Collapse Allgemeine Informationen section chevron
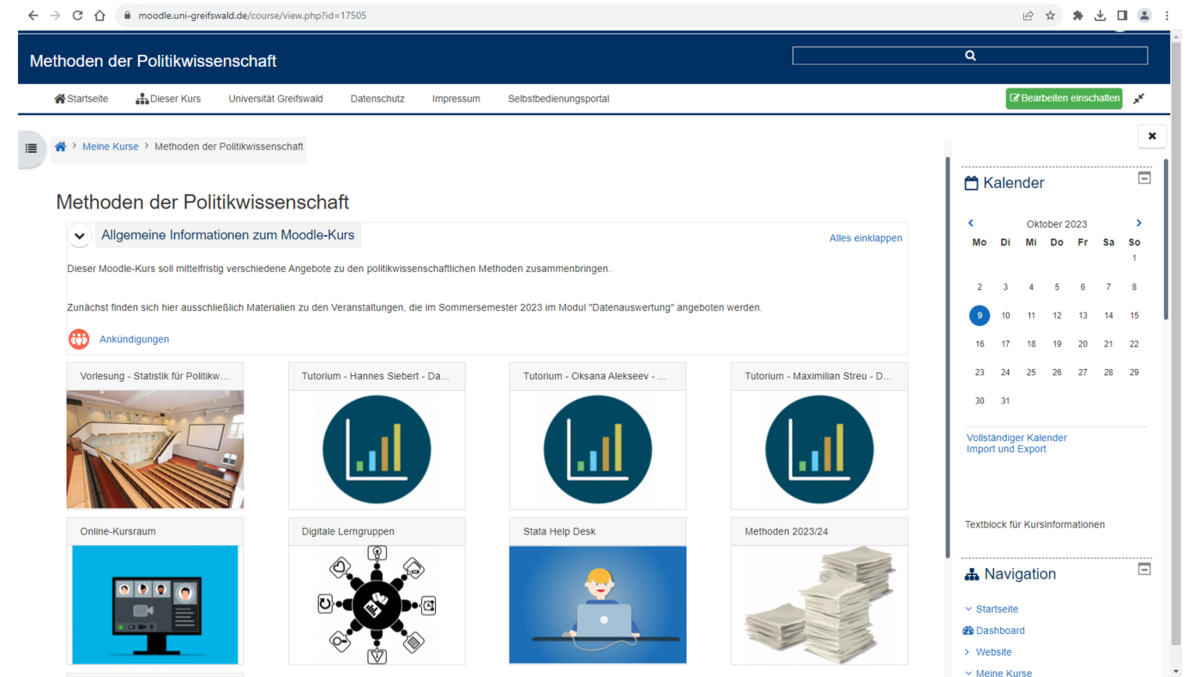This screenshot has height=677, width=1200. tap(80, 236)
